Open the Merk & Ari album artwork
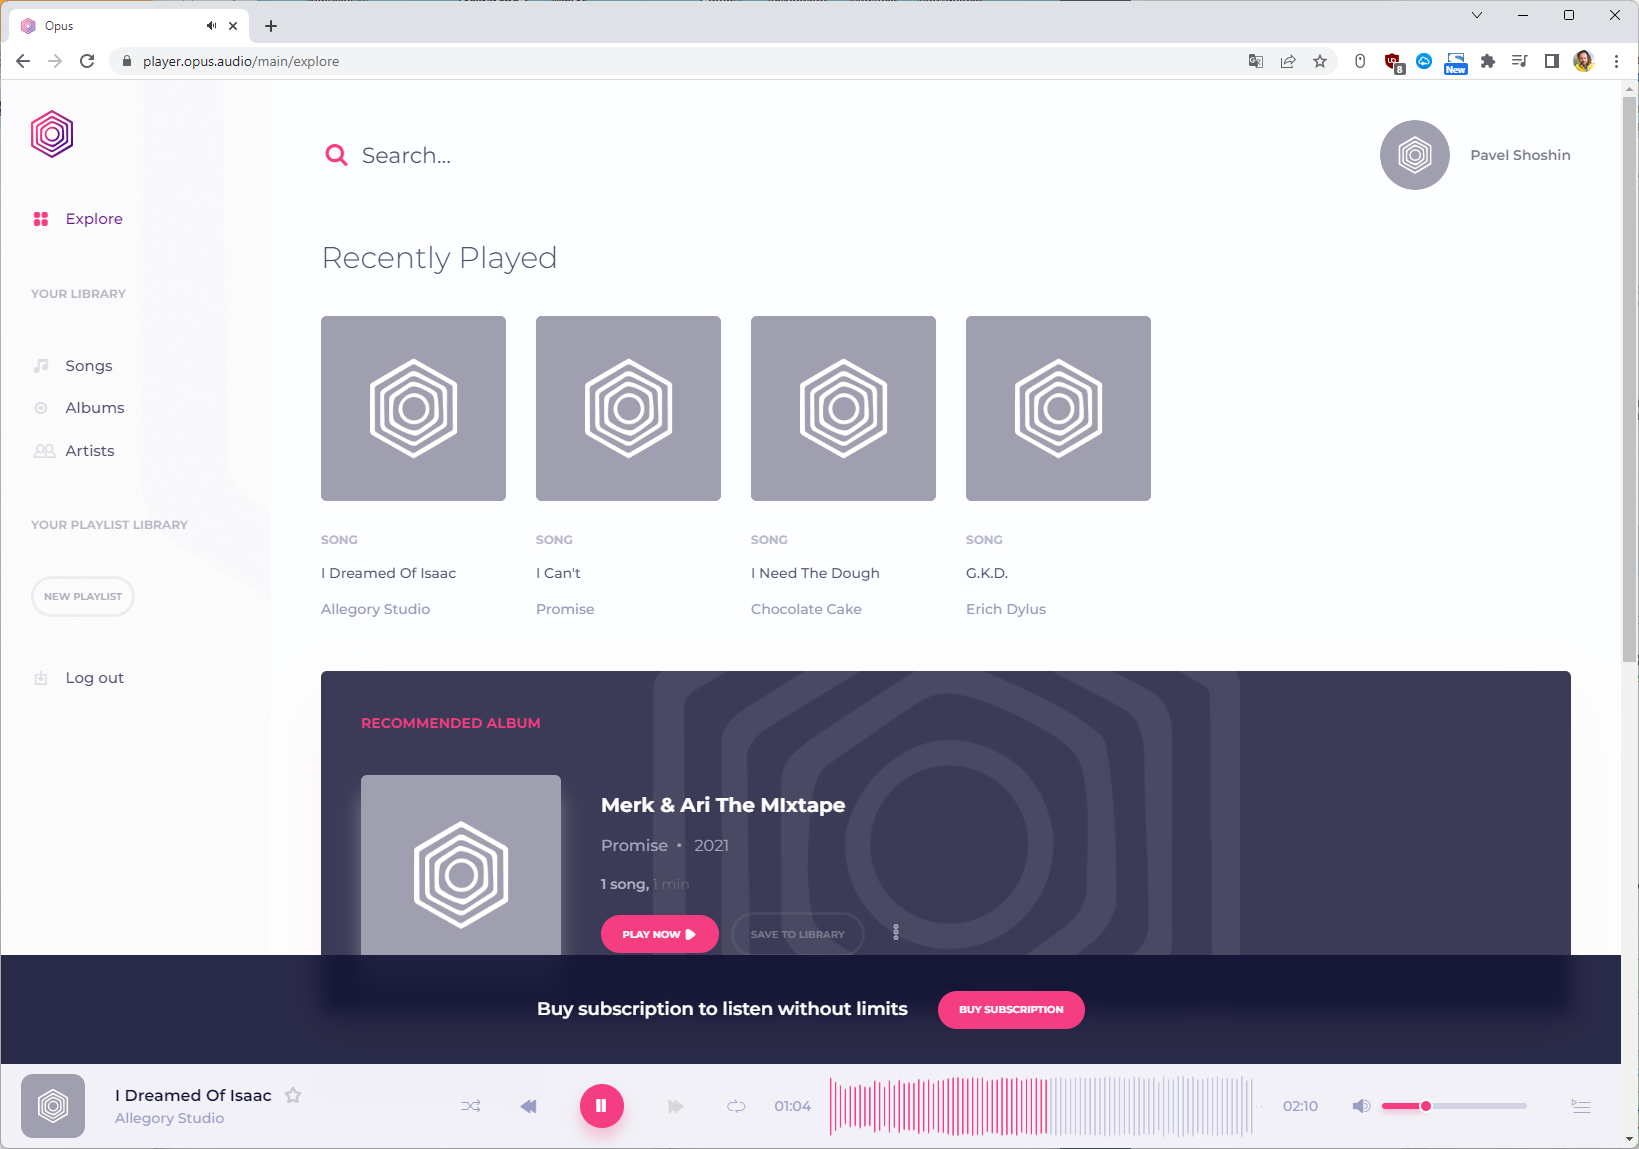Image resolution: width=1639 pixels, height=1149 pixels. pyautogui.click(x=461, y=865)
